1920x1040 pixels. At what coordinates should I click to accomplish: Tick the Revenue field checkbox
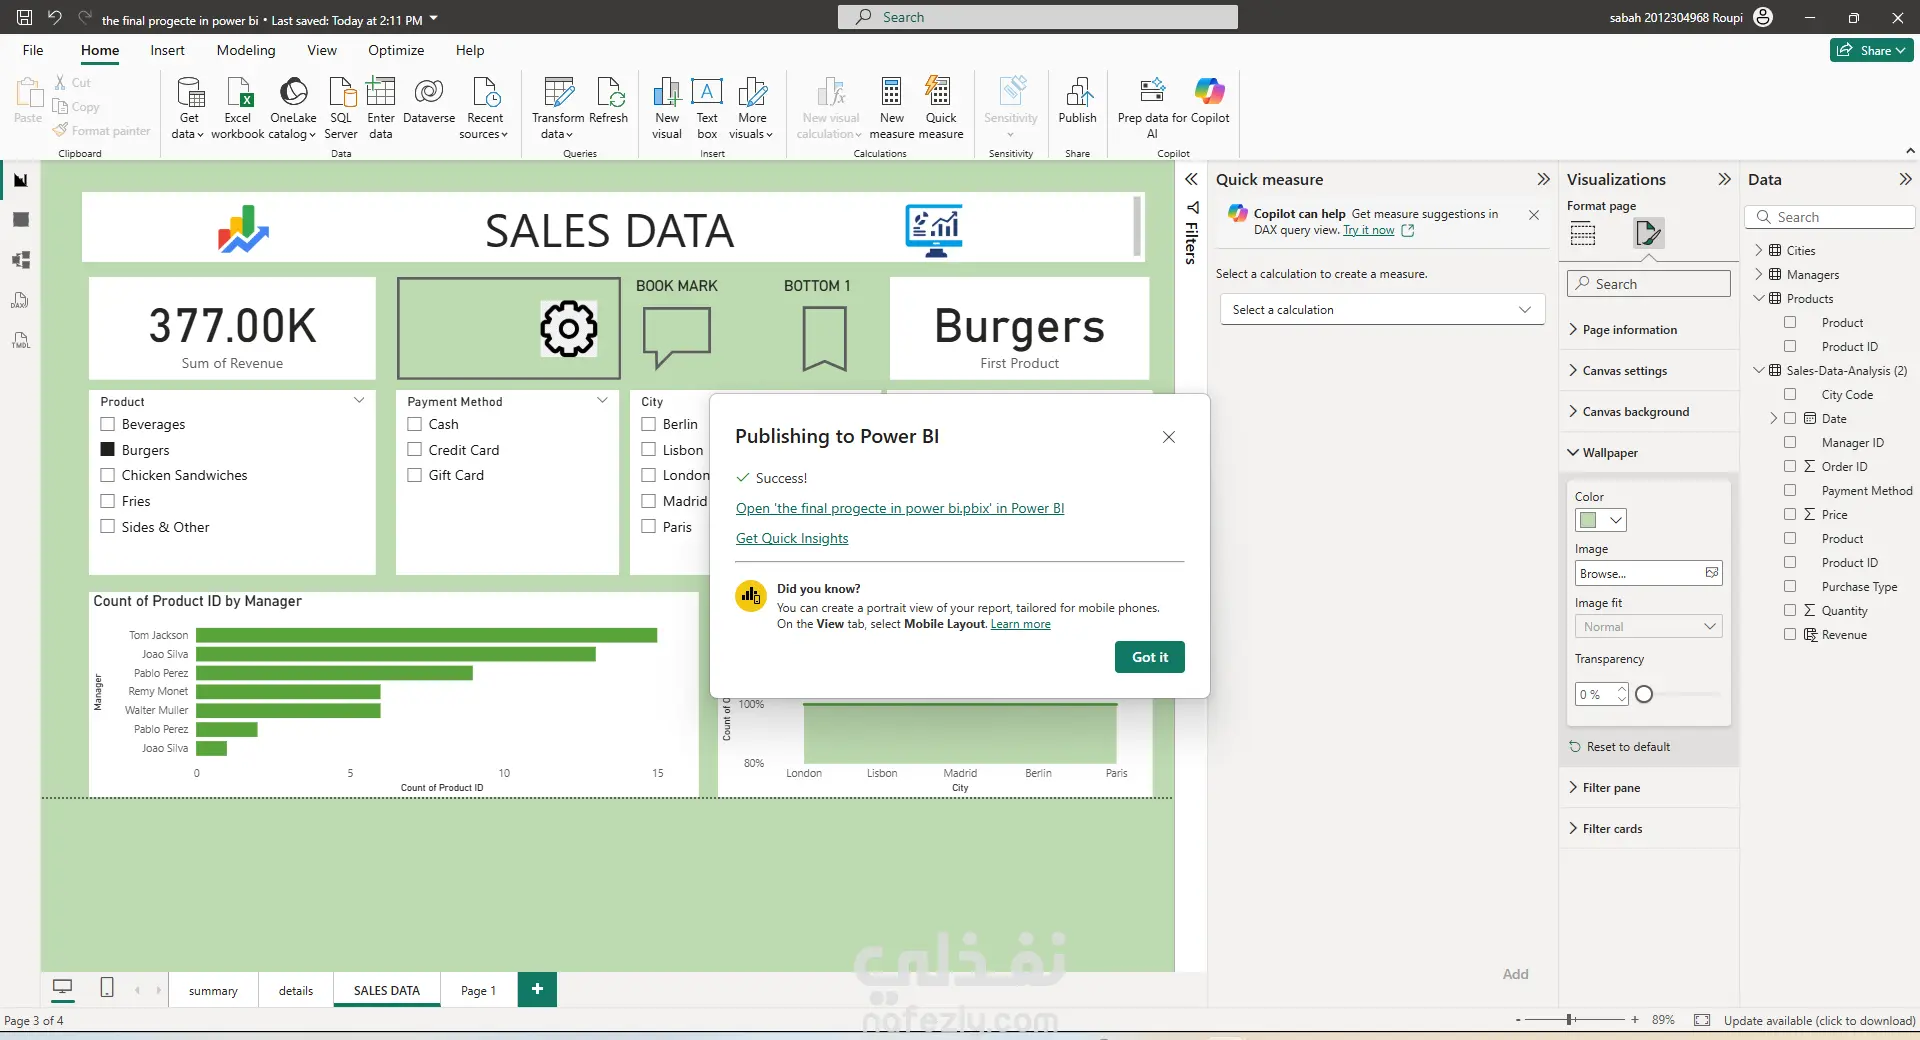tap(1790, 634)
